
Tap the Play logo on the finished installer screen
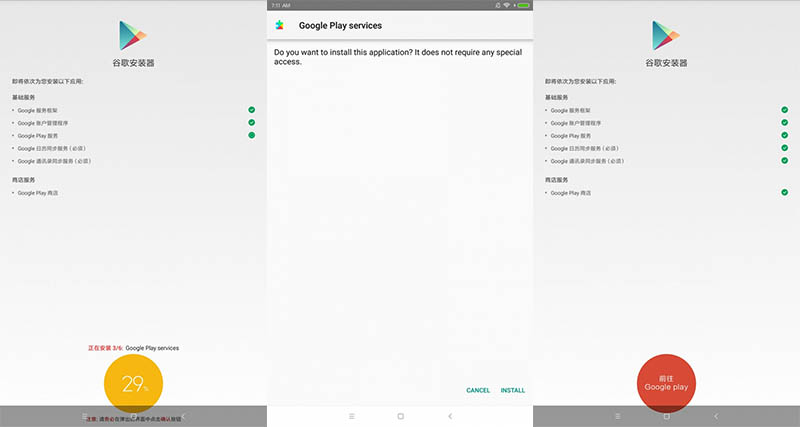click(x=666, y=35)
